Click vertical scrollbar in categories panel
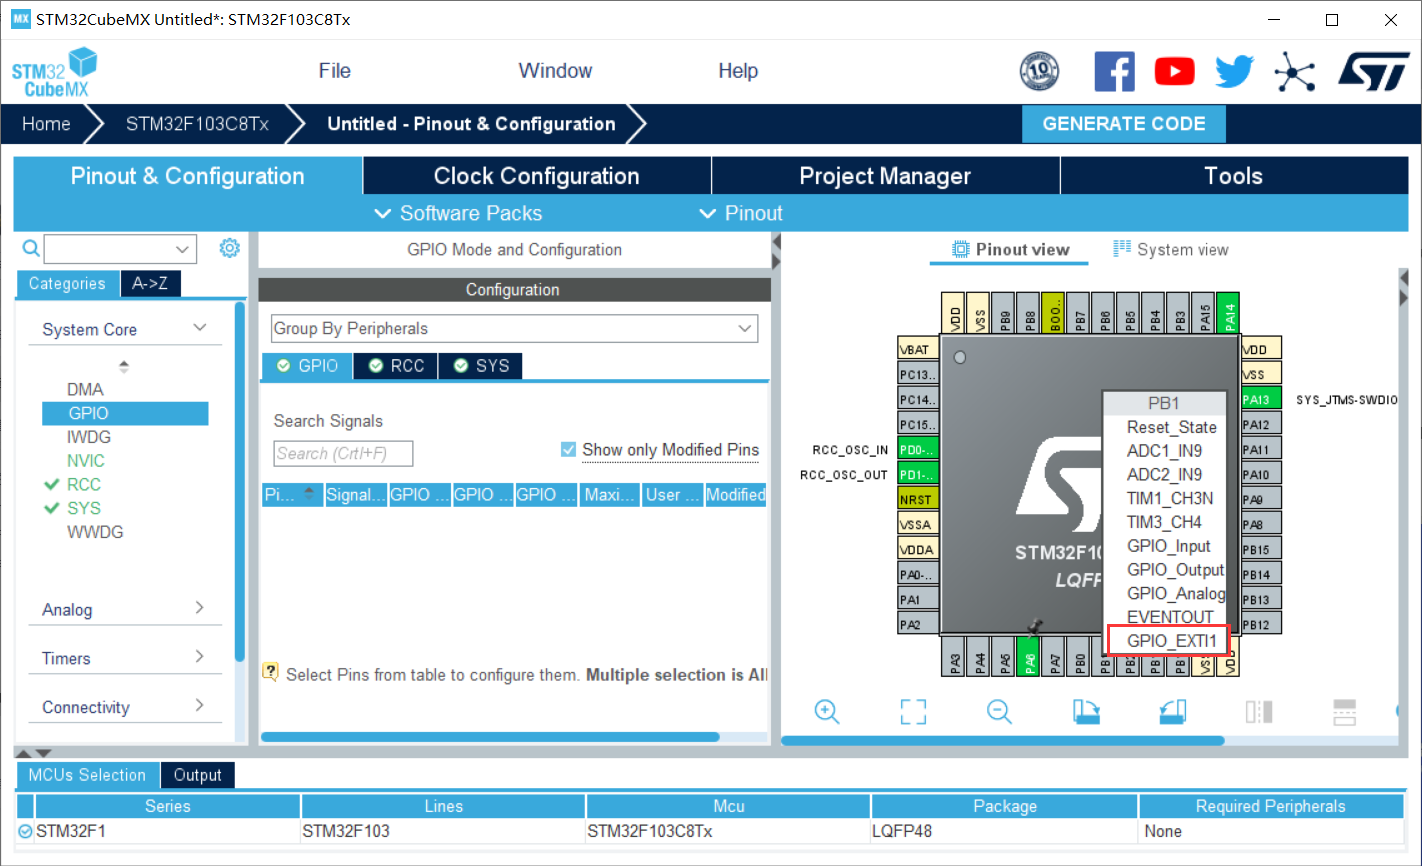1422x866 pixels. (240, 480)
